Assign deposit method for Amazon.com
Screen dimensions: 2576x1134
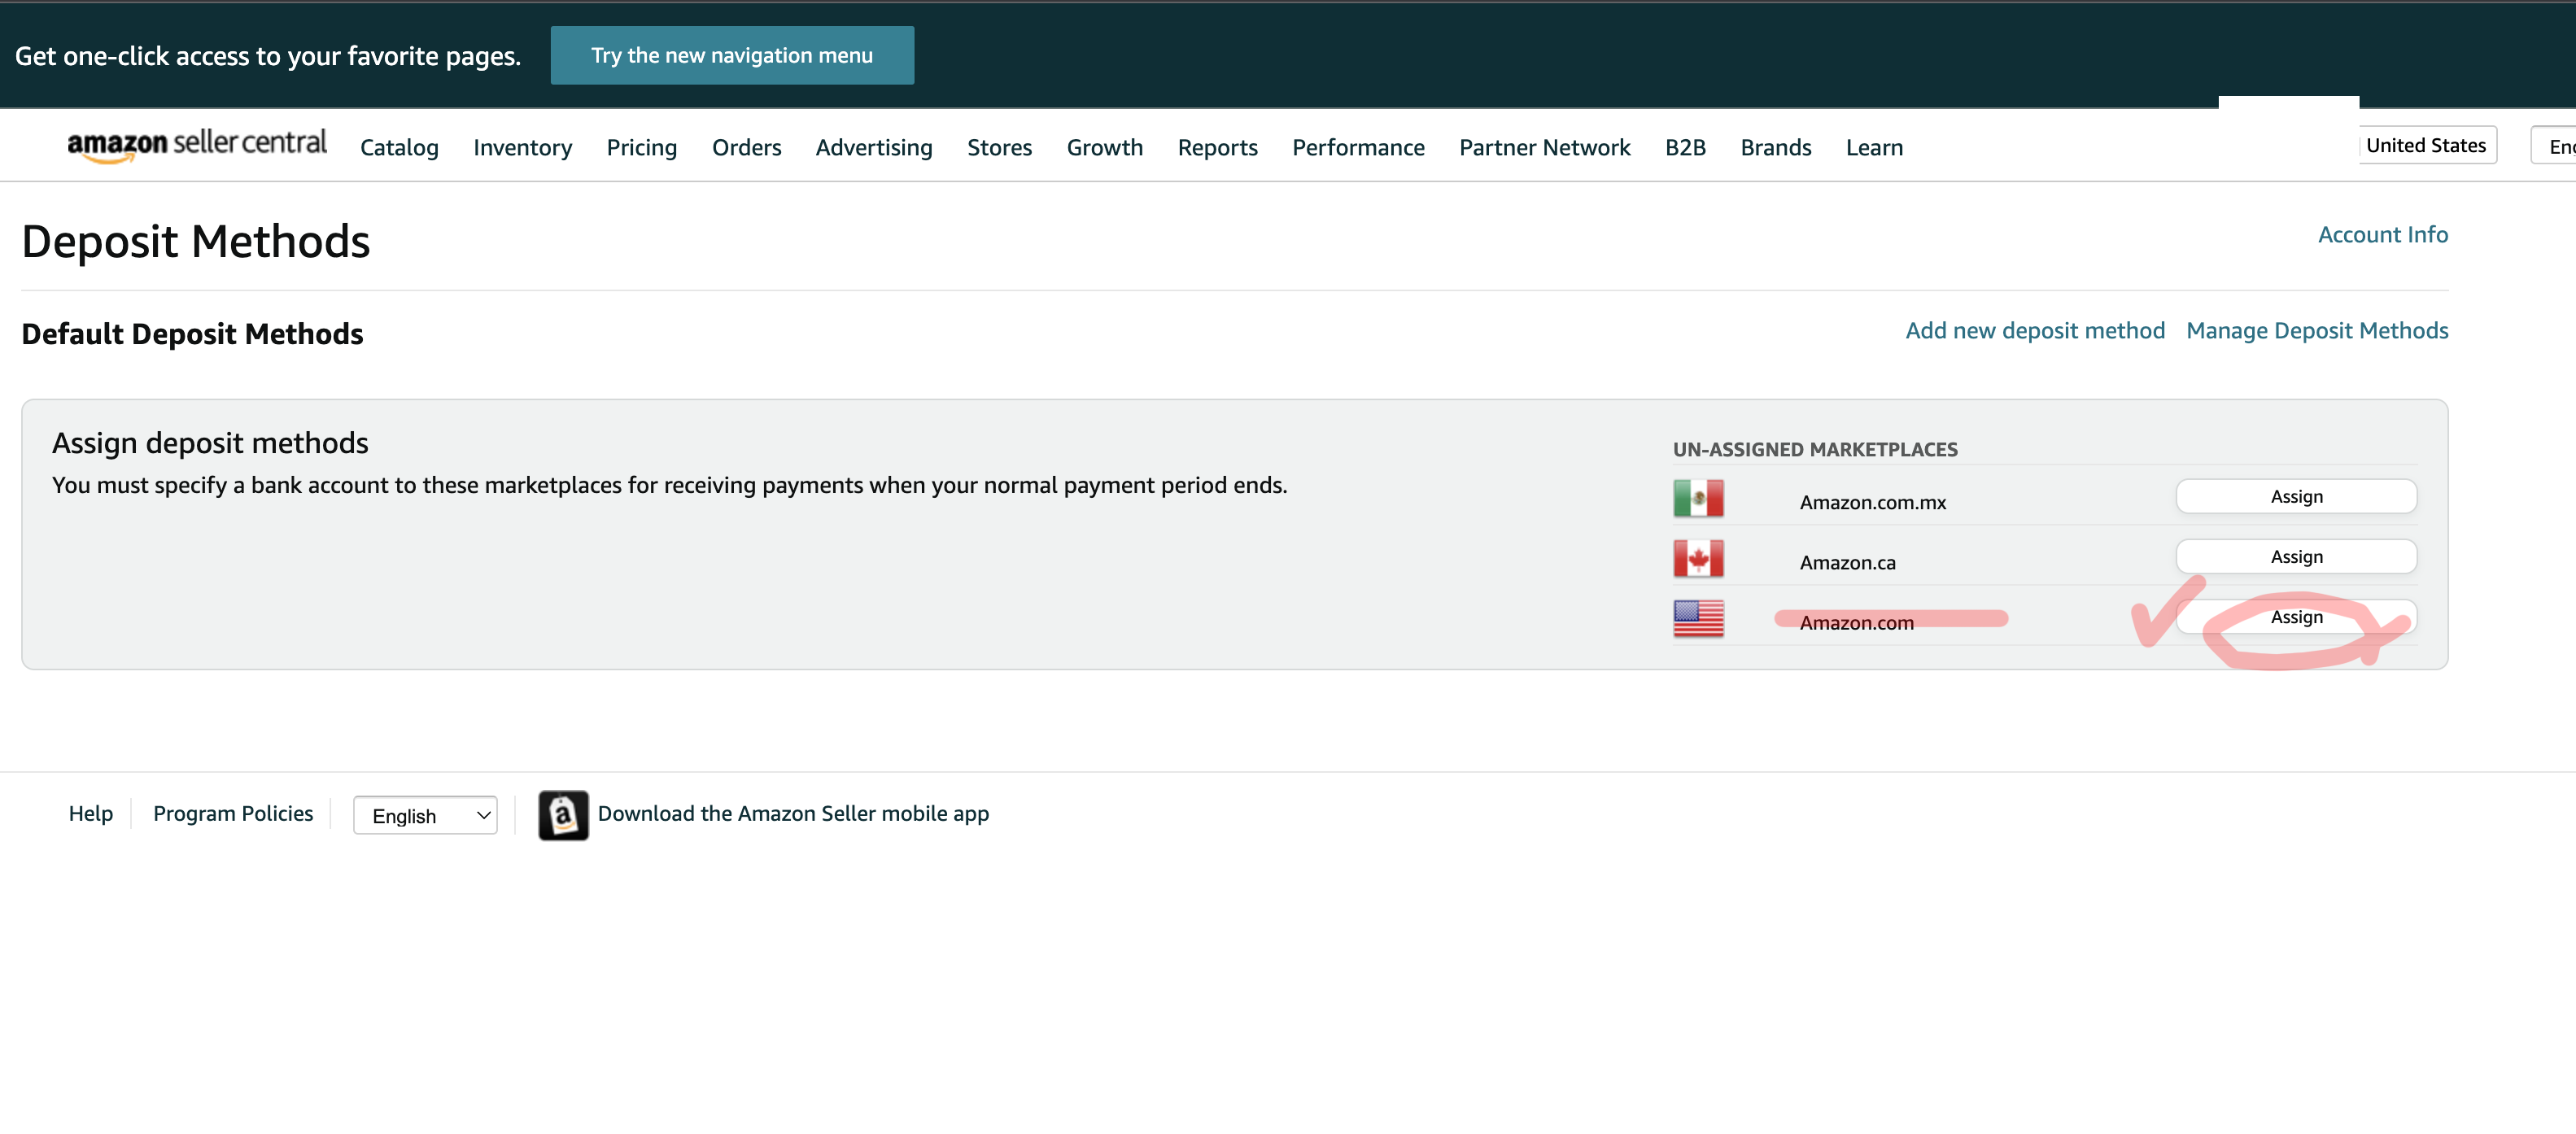tap(2296, 616)
